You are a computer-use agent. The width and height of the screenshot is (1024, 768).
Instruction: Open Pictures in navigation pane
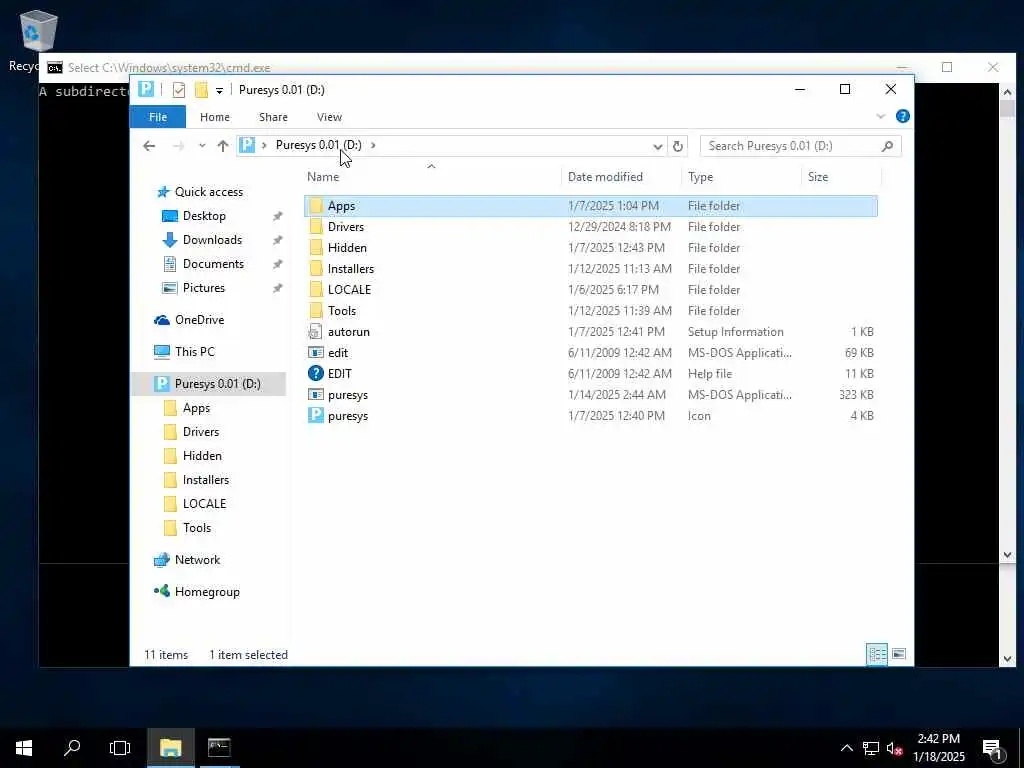(x=204, y=288)
